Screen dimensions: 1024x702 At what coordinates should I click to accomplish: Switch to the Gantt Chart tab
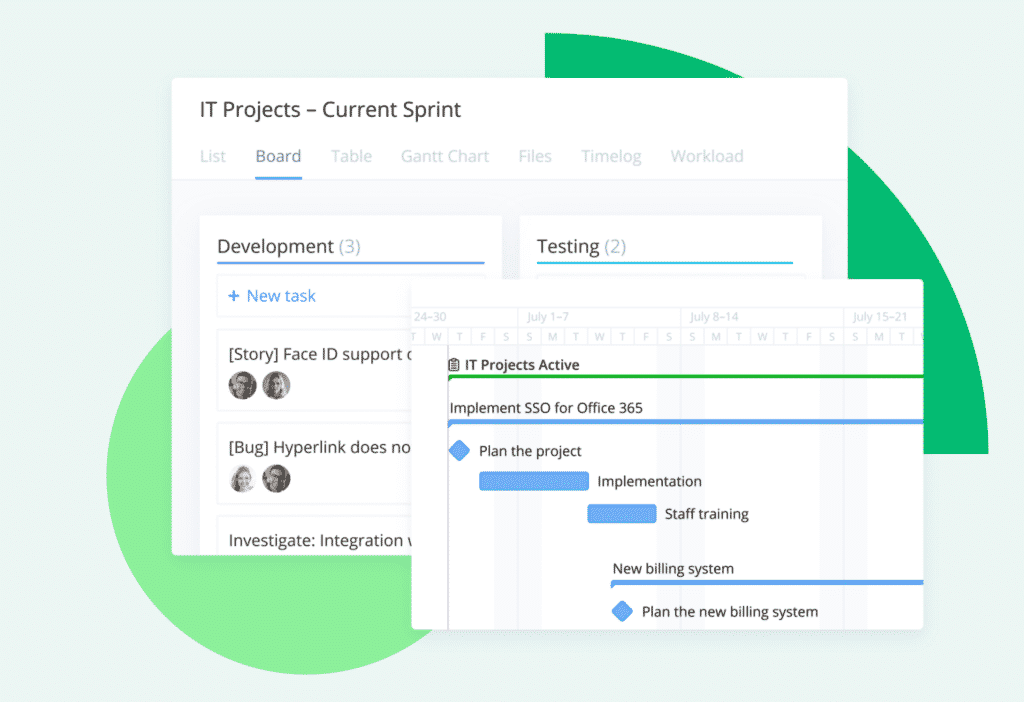click(445, 157)
